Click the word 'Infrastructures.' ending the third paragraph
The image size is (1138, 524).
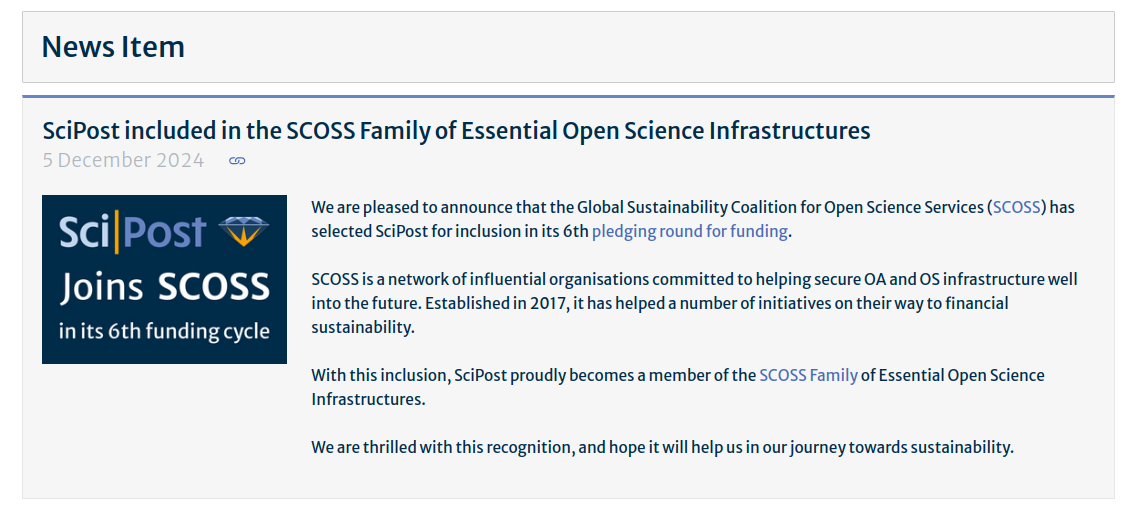368,400
